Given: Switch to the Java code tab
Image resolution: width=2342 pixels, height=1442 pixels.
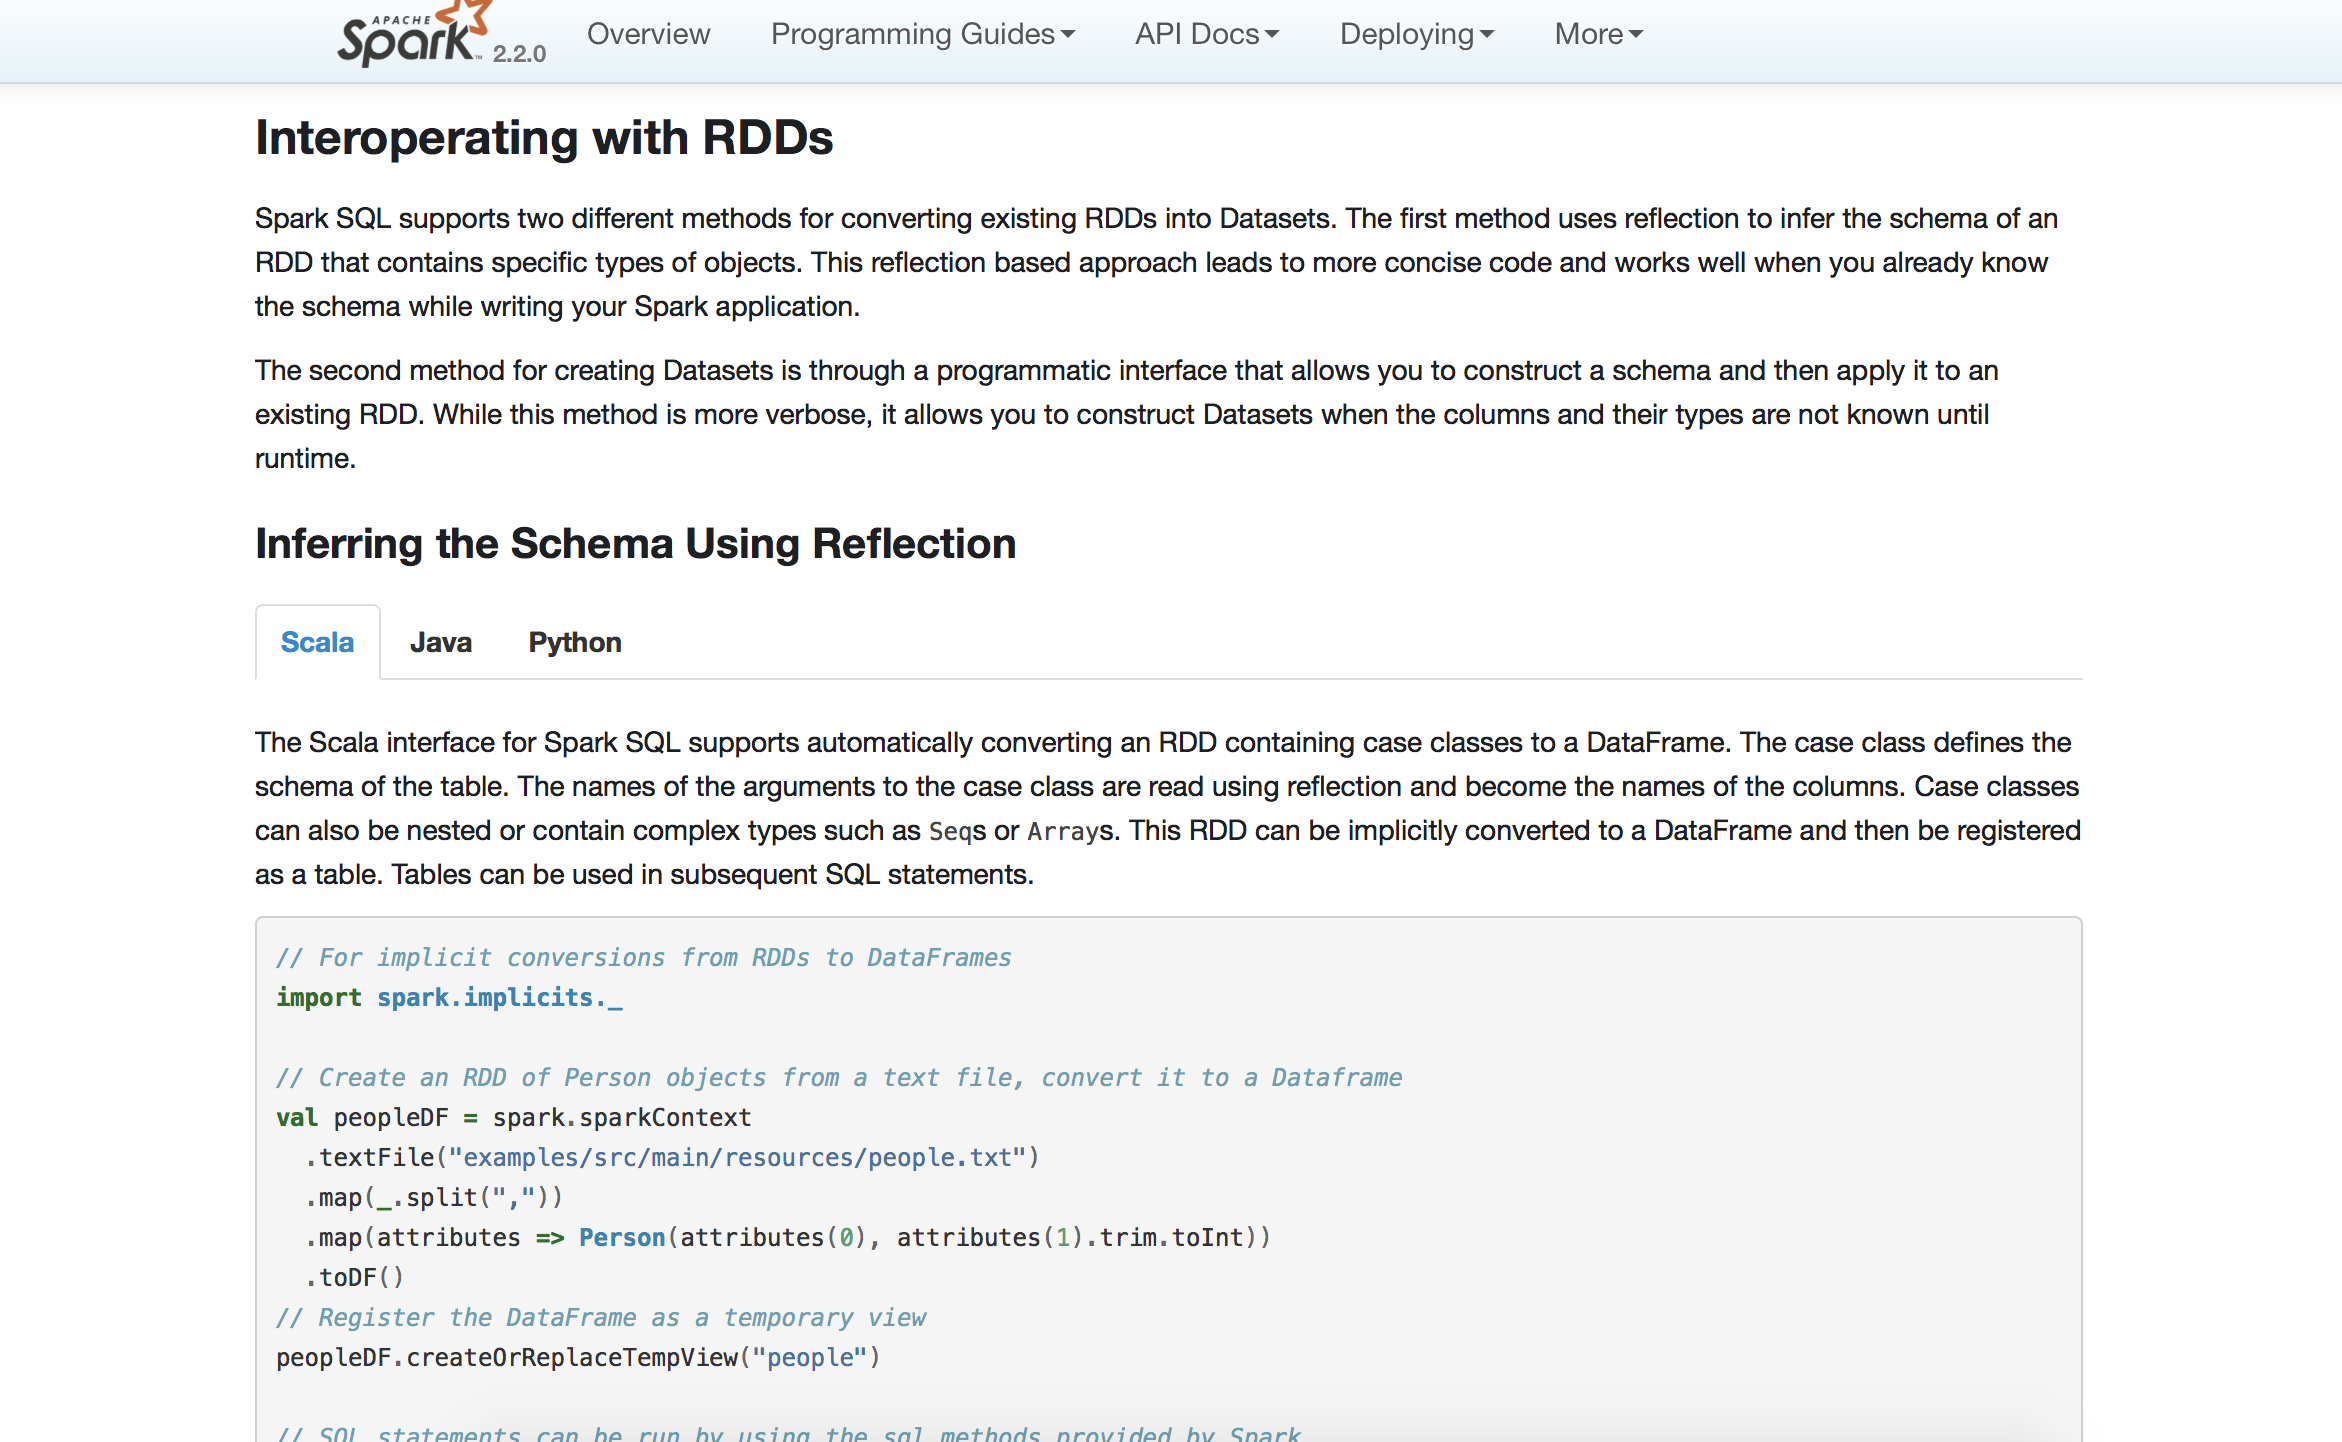Looking at the screenshot, I should (440, 642).
